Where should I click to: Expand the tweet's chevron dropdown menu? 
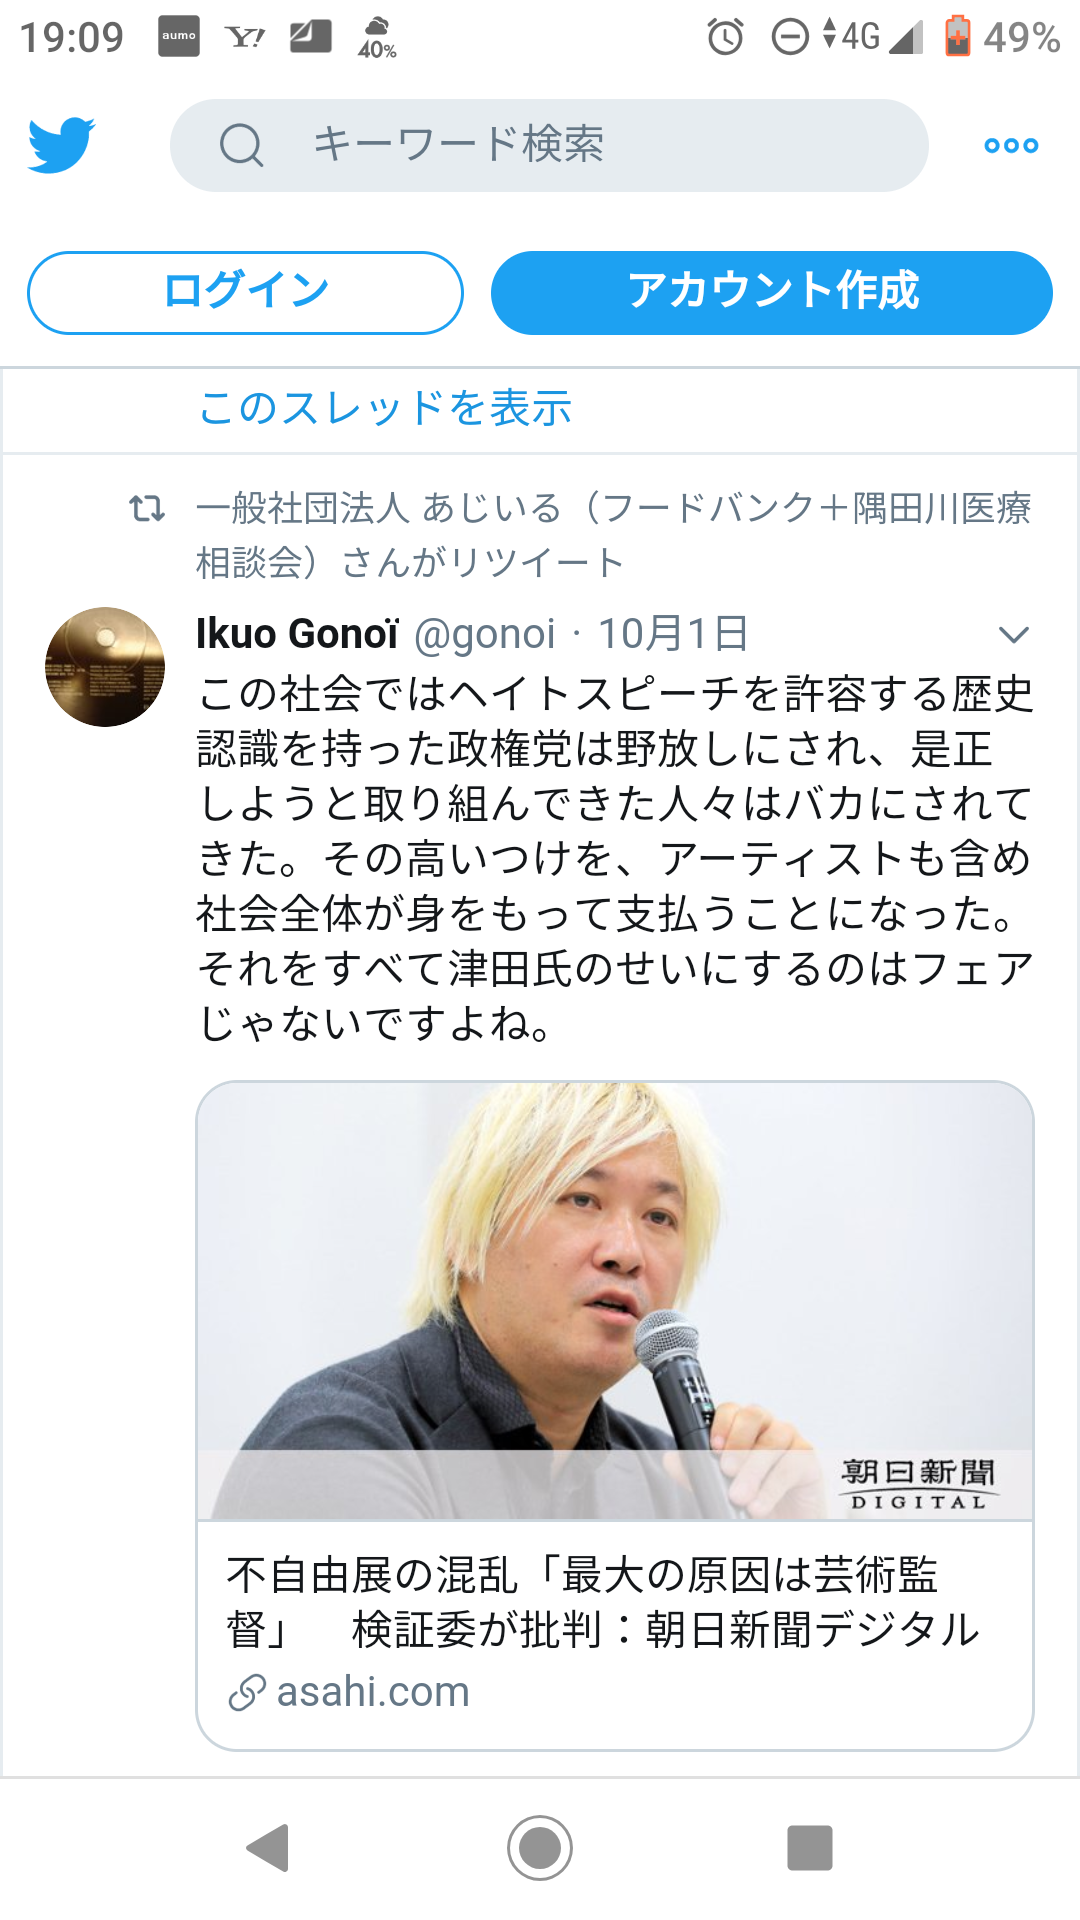(x=1013, y=635)
